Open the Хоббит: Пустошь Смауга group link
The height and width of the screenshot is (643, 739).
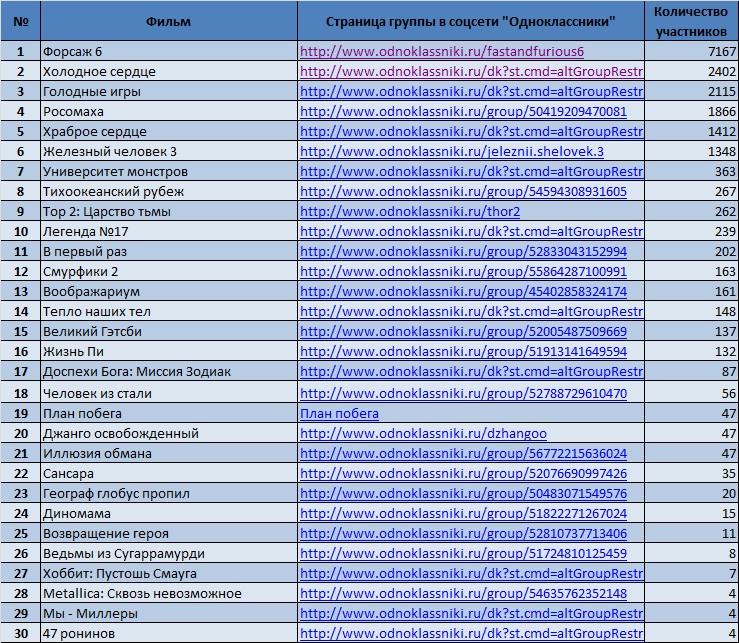471,574
